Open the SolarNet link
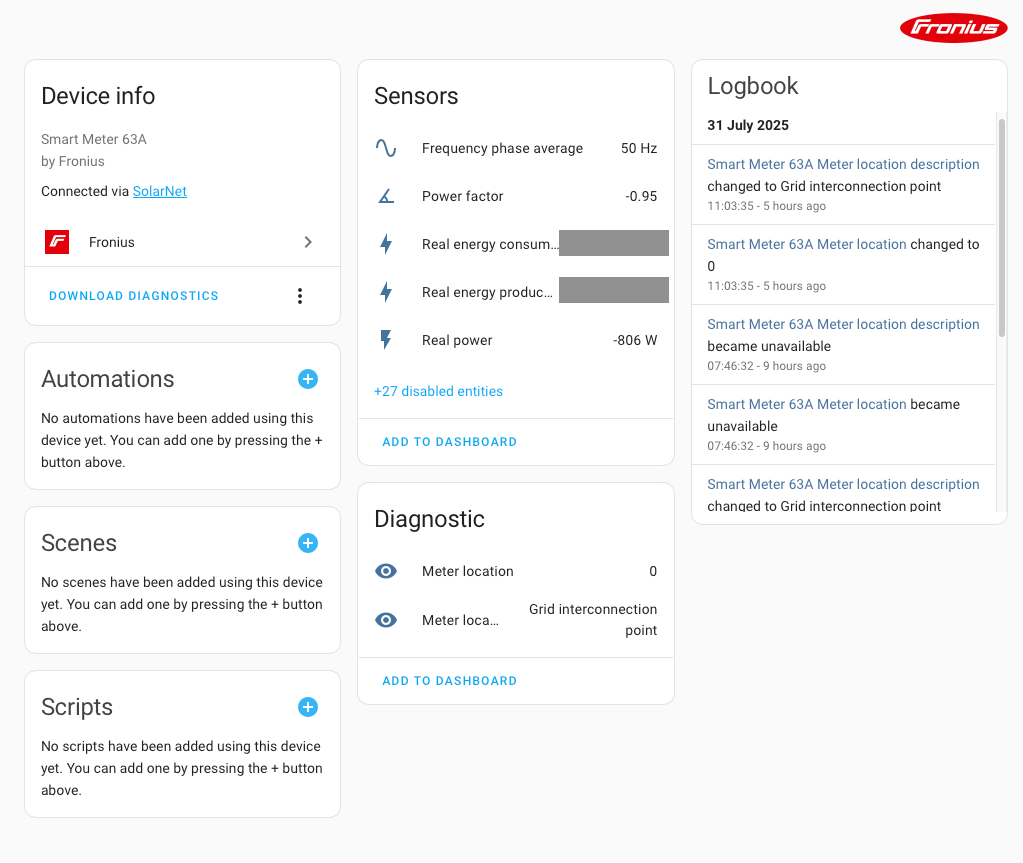Image resolution: width=1023 pixels, height=863 pixels. coord(160,191)
